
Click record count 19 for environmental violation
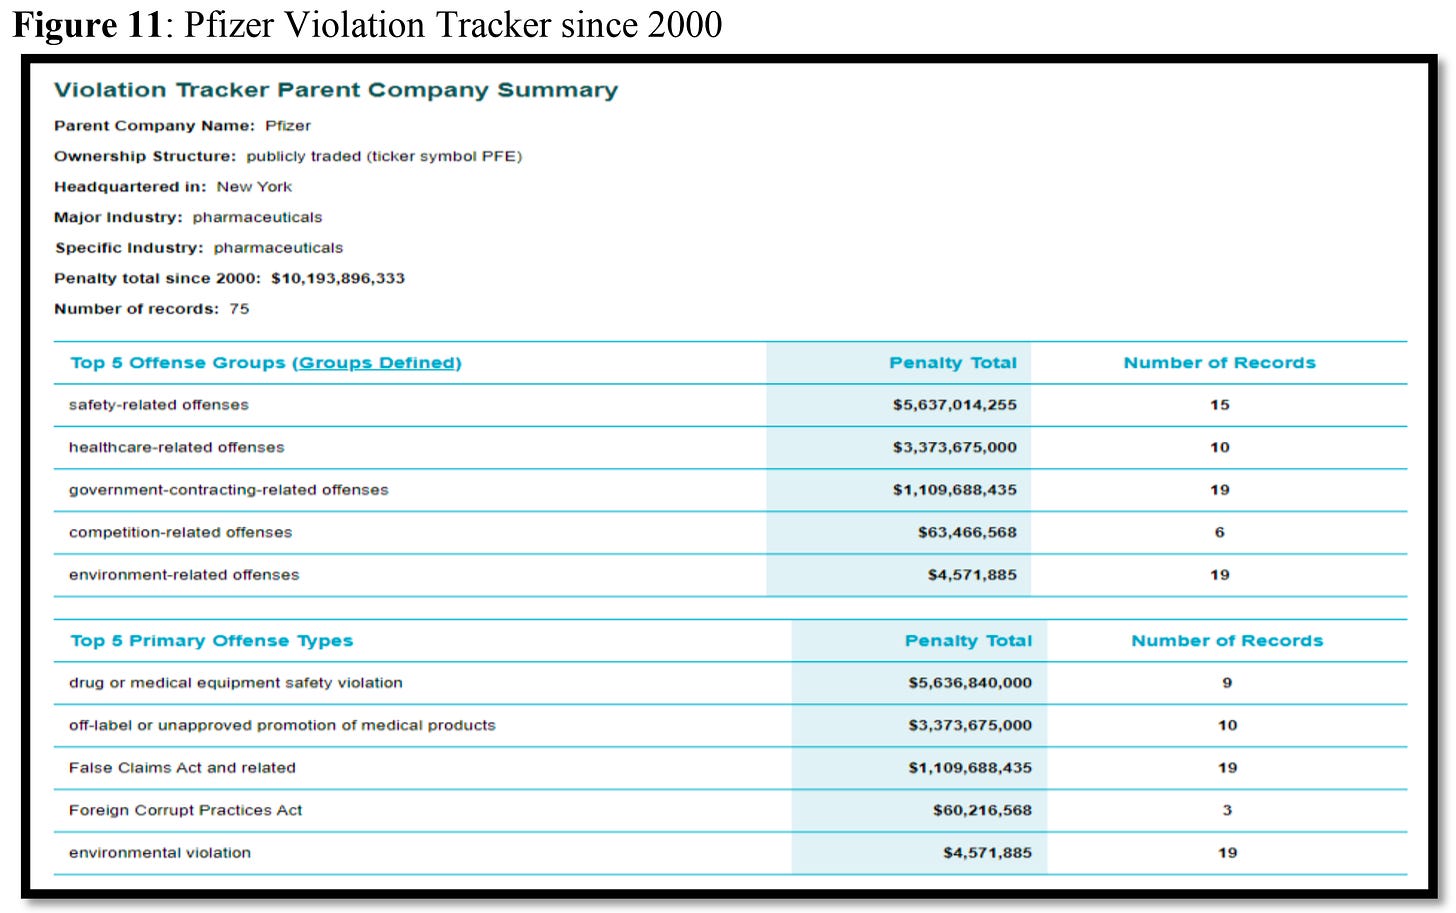[1227, 853]
